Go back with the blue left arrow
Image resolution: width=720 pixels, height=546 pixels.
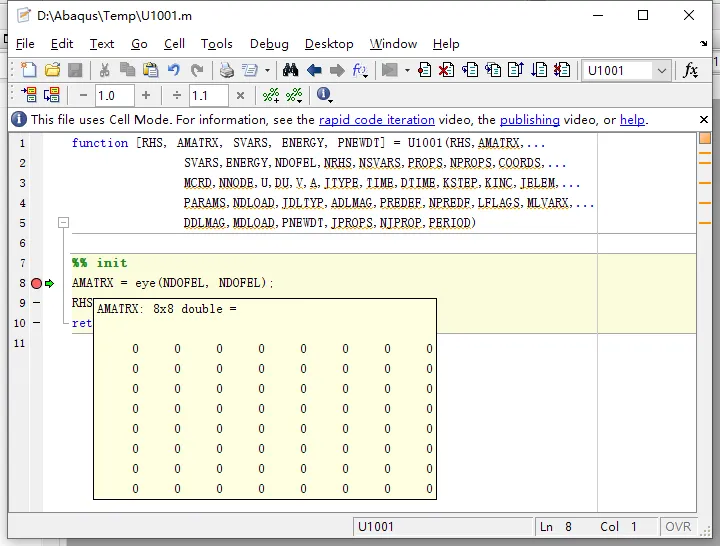click(x=314, y=70)
